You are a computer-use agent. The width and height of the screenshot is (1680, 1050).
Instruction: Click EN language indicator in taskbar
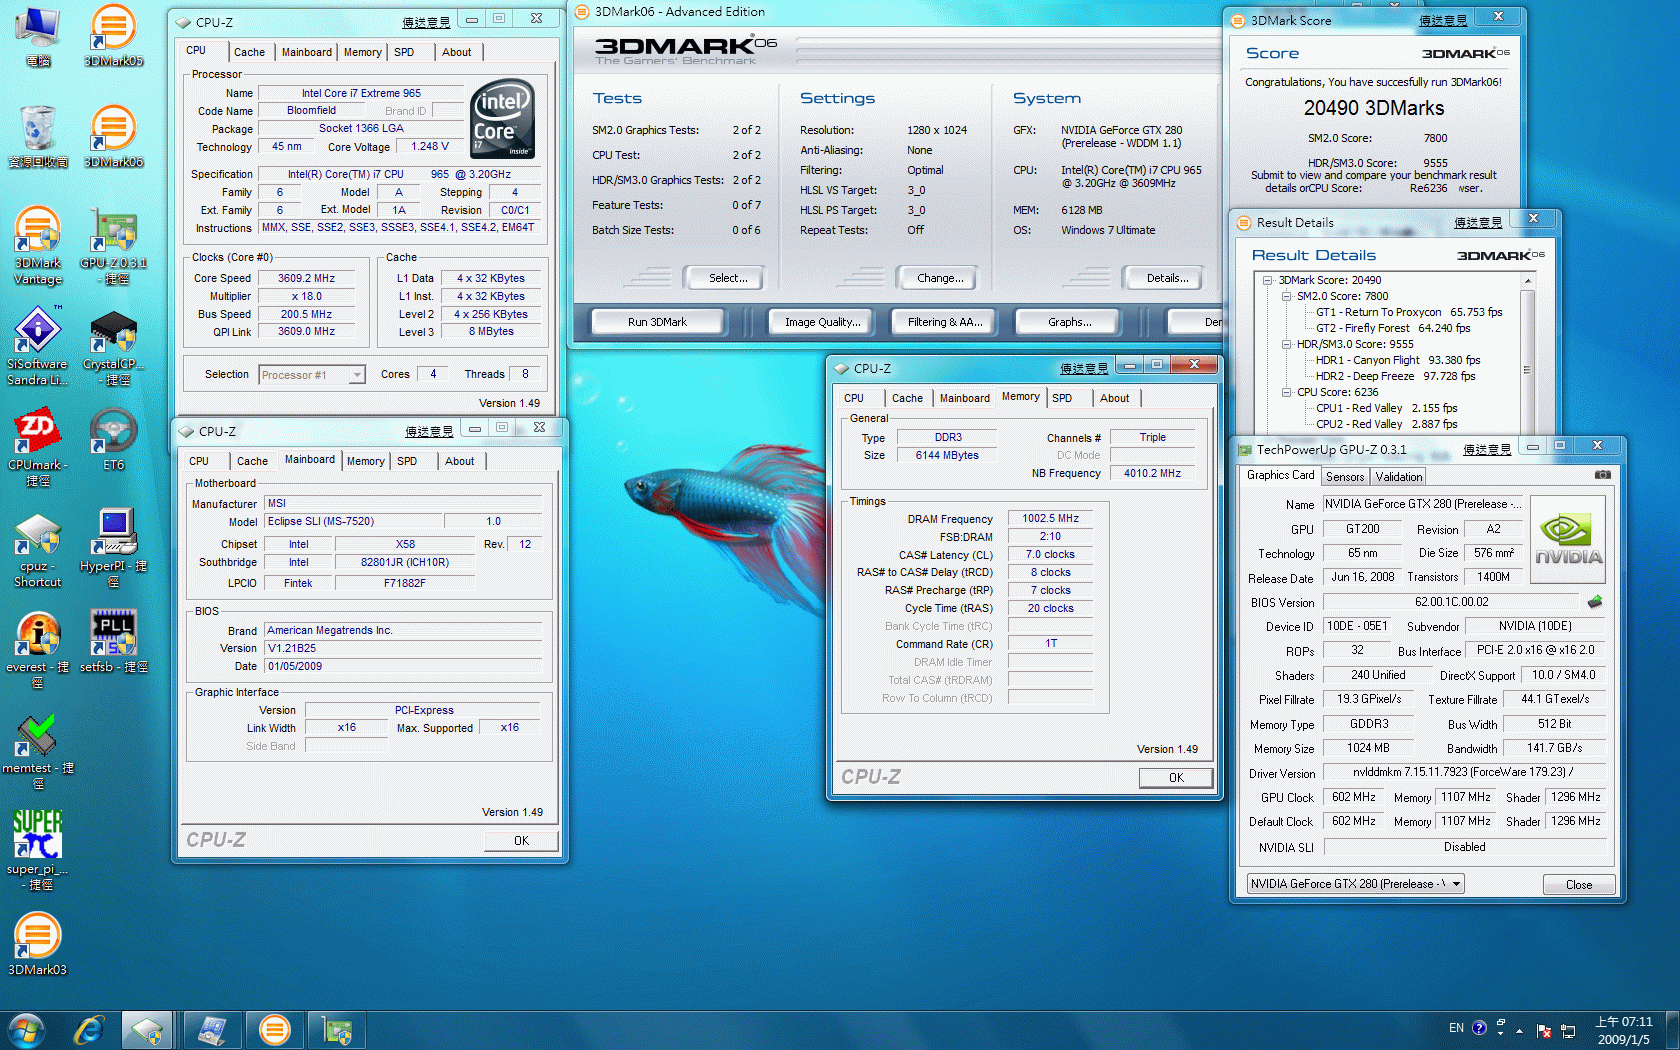point(1456,1028)
